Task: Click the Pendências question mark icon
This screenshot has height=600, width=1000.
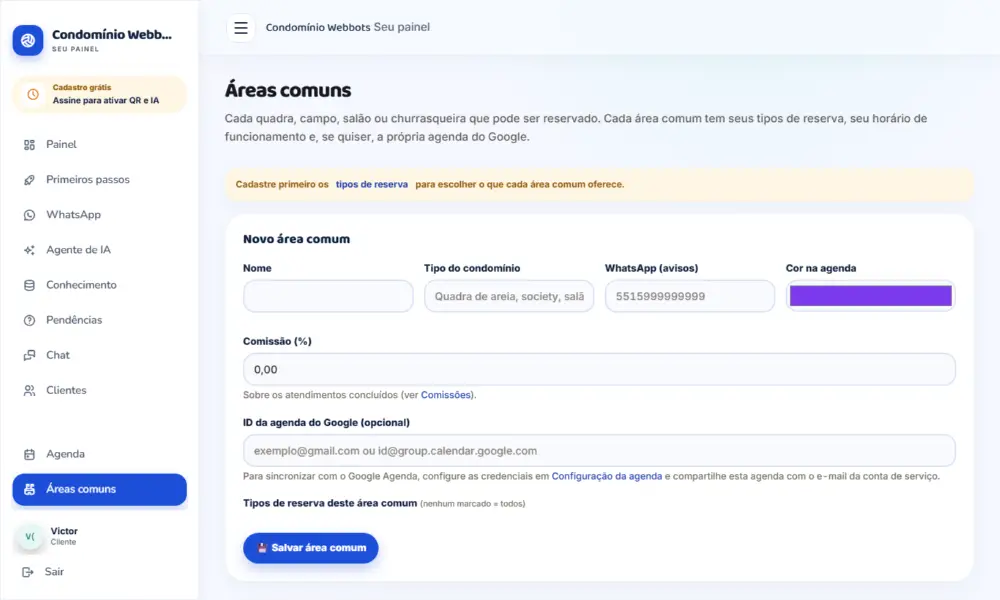Action: pyautogui.click(x=29, y=320)
